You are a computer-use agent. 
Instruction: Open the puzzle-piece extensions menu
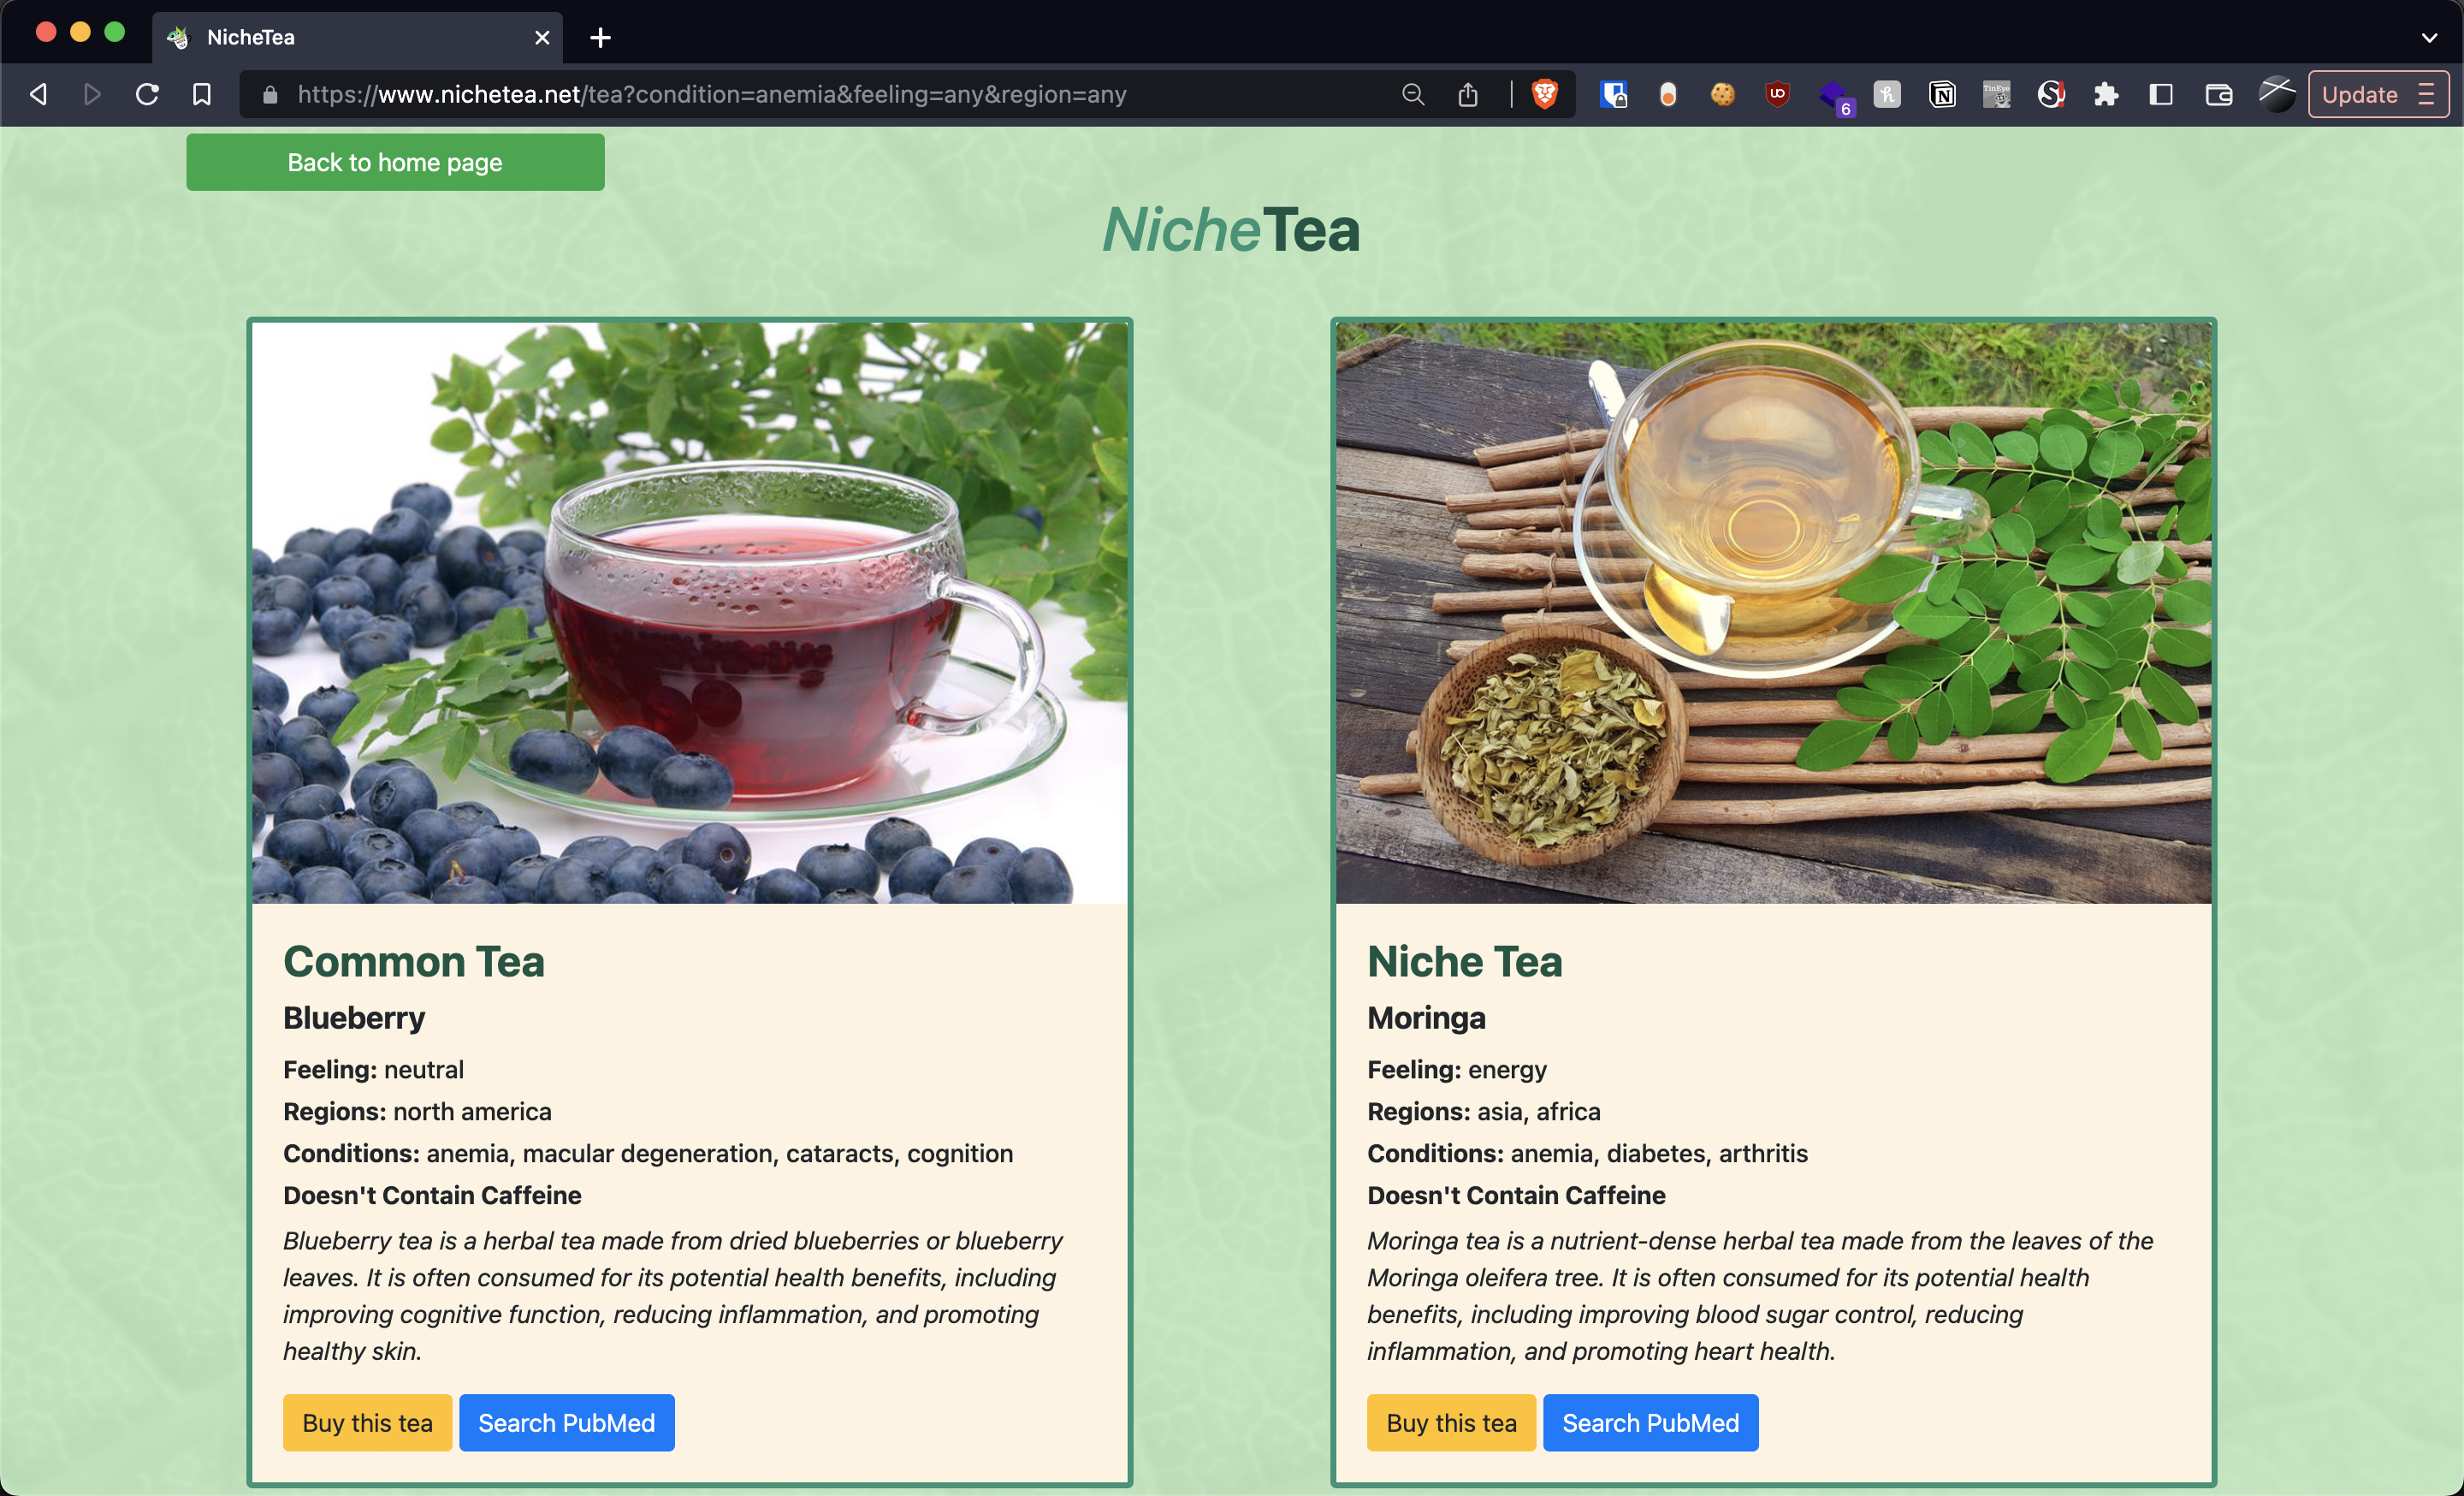click(2106, 94)
